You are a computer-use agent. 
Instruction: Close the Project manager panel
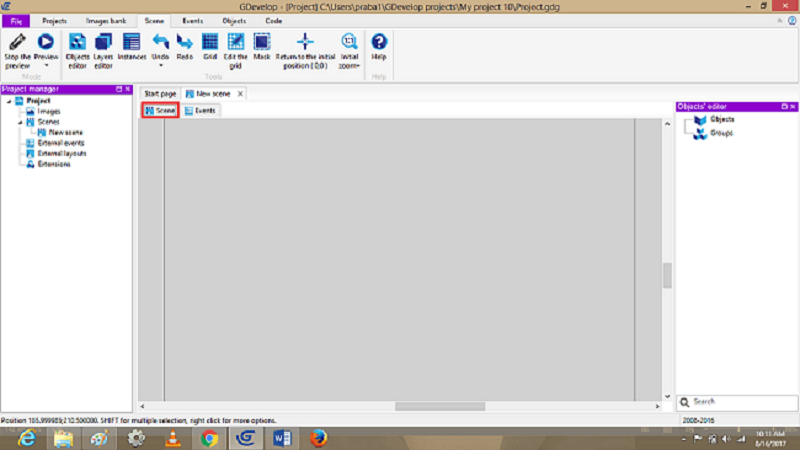click(x=128, y=89)
